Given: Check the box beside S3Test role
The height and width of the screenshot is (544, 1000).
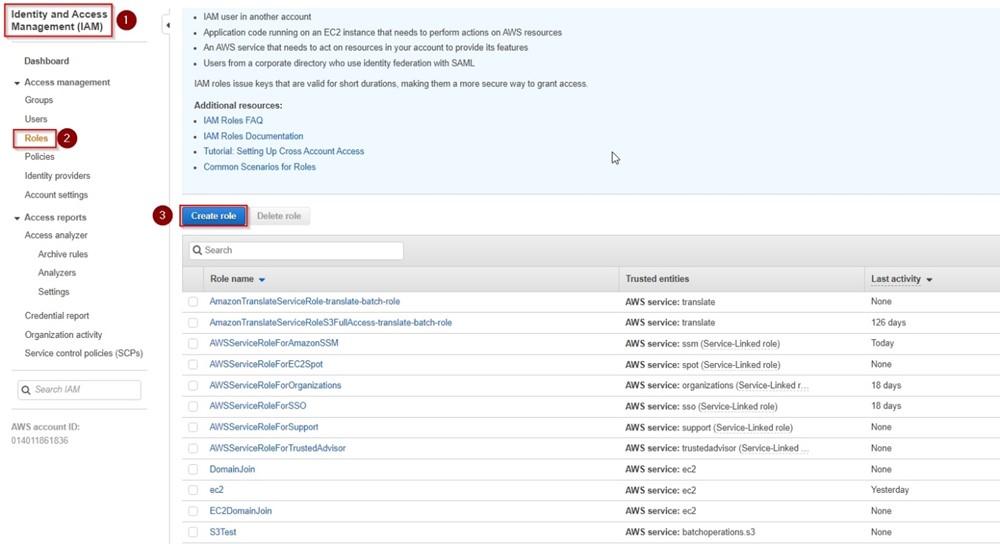Looking at the screenshot, I should pos(193,532).
